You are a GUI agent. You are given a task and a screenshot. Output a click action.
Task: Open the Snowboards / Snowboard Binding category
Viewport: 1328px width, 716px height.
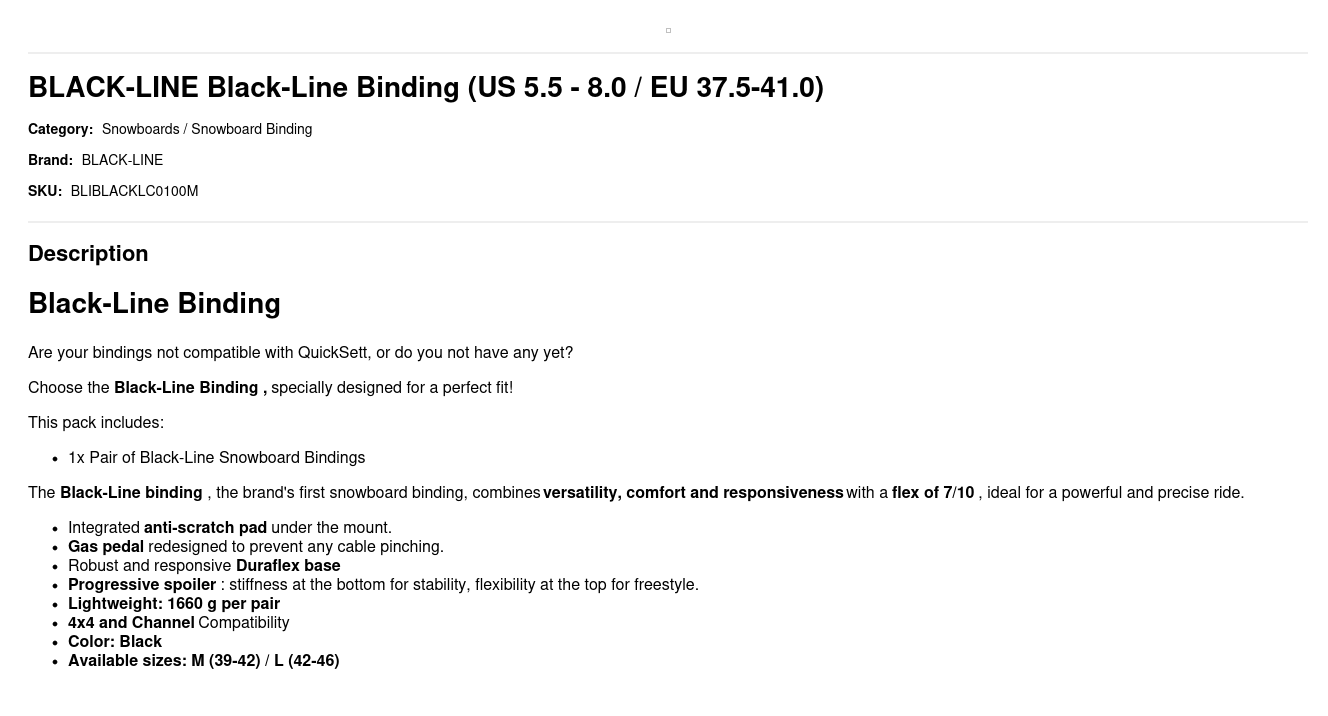207,130
